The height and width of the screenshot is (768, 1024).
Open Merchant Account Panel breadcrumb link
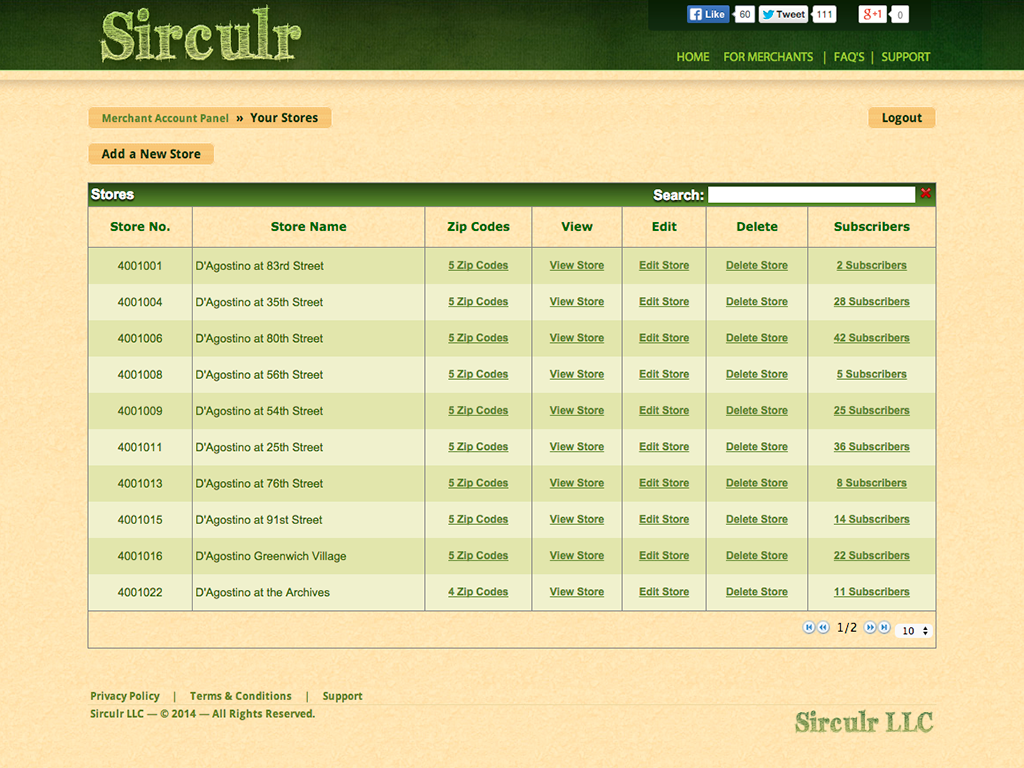coord(165,118)
